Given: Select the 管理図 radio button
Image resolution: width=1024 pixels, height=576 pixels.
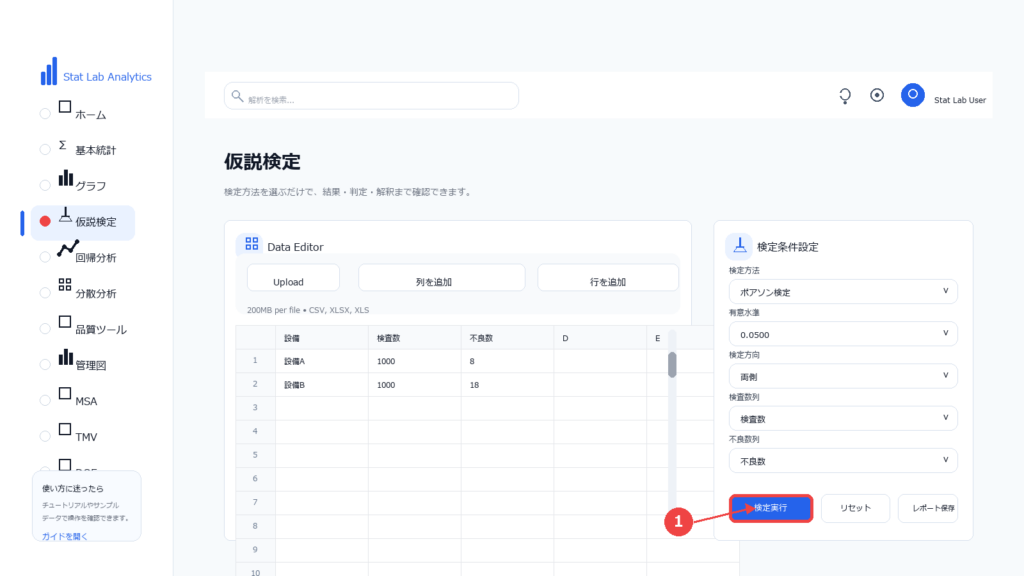Looking at the screenshot, I should point(45,365).
